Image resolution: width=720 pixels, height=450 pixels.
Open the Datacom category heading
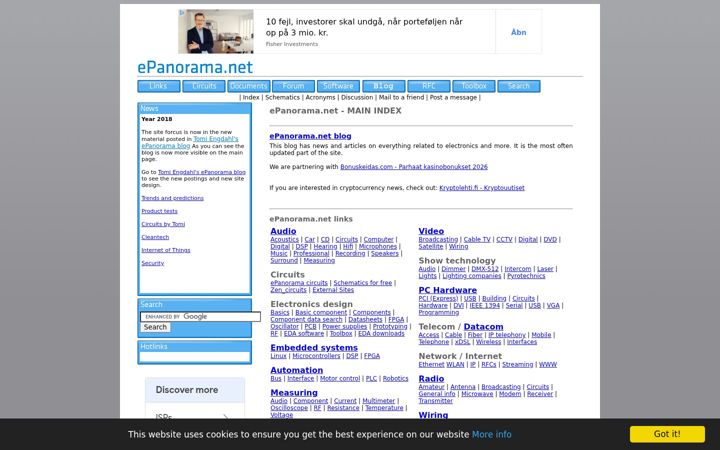click(483, 326)
